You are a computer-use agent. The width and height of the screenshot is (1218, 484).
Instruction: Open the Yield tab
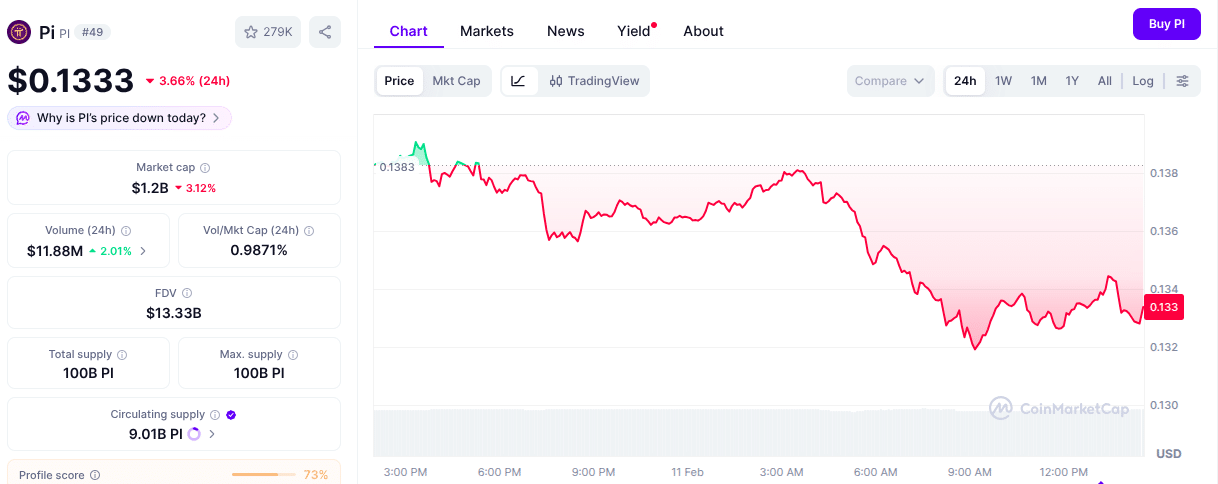(636, 31)
